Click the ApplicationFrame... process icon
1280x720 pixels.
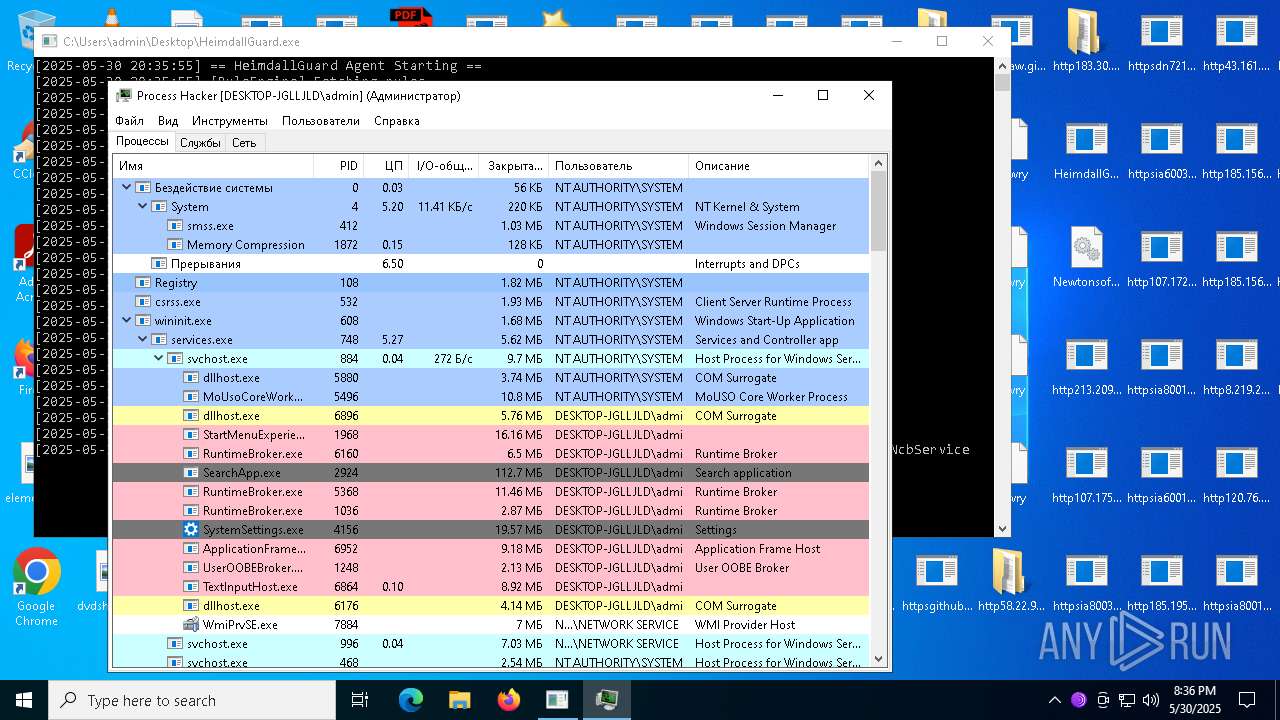pos(191,549)
